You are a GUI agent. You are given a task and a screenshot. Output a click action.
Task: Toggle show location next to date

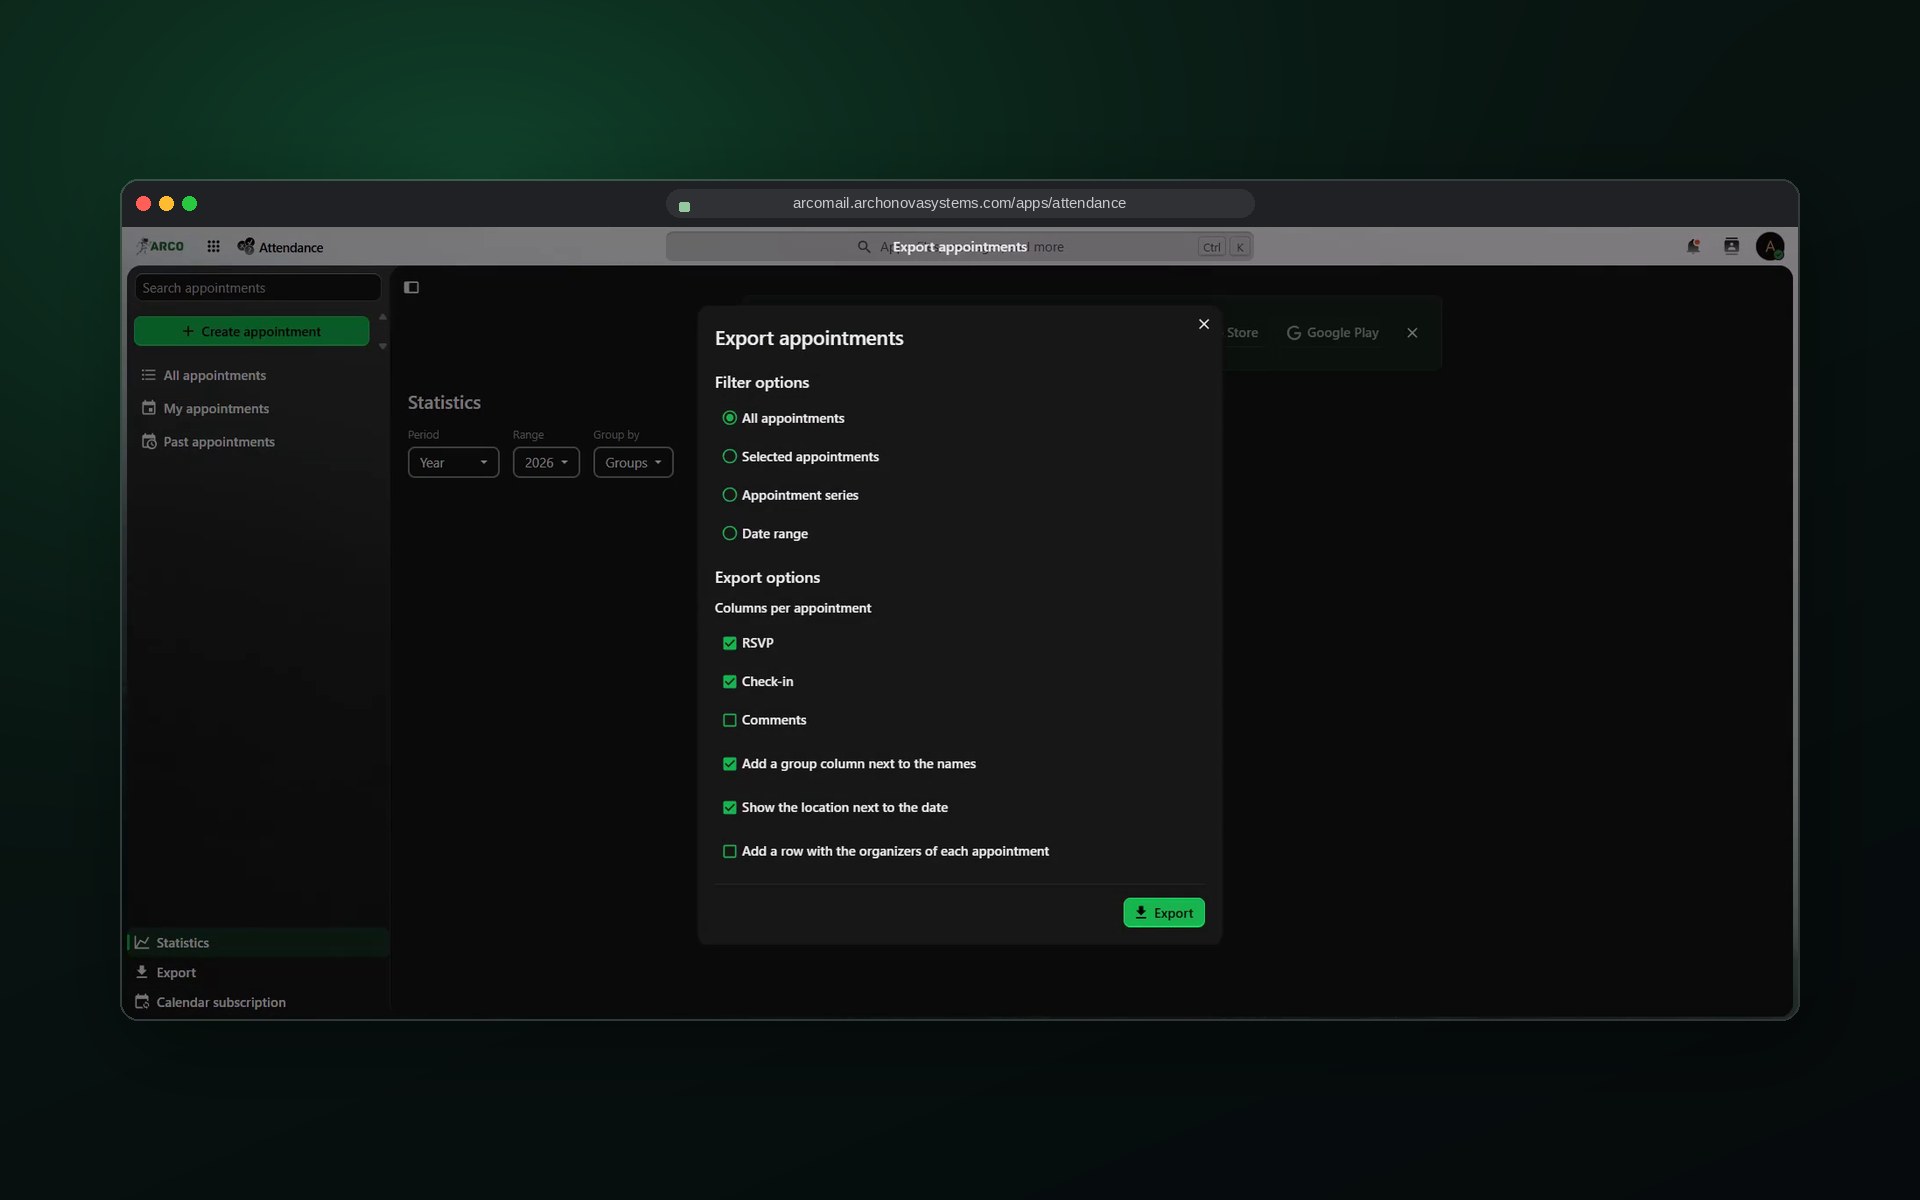tap(730, 808)
